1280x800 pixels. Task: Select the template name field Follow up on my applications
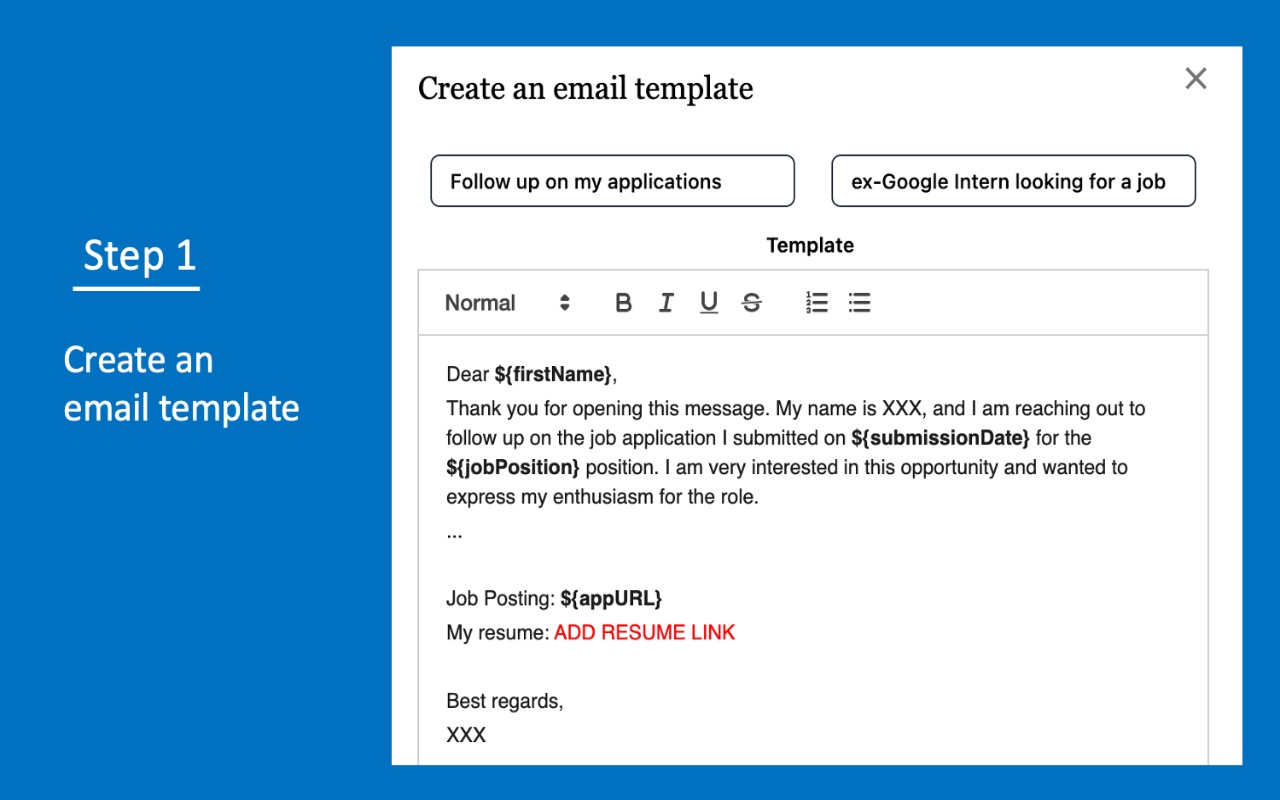(x=612, y=181)
